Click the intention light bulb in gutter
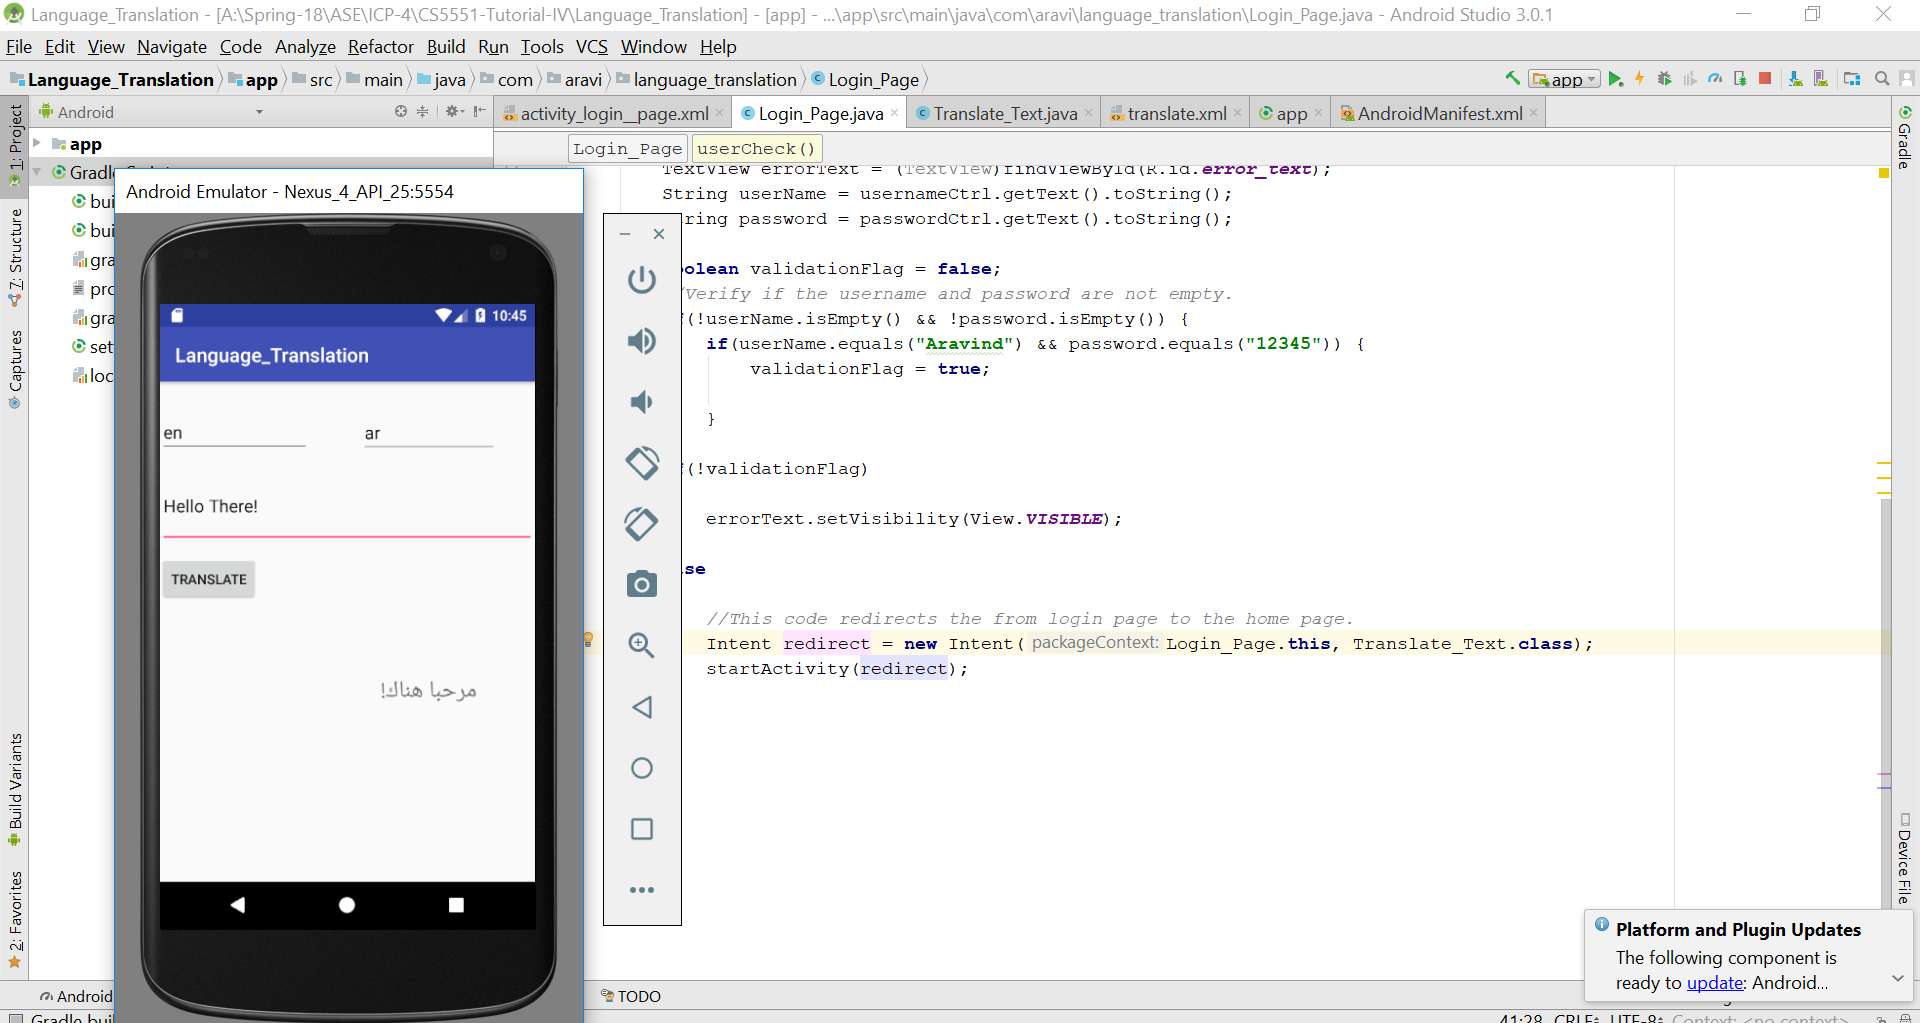 (x=588, y=639)
